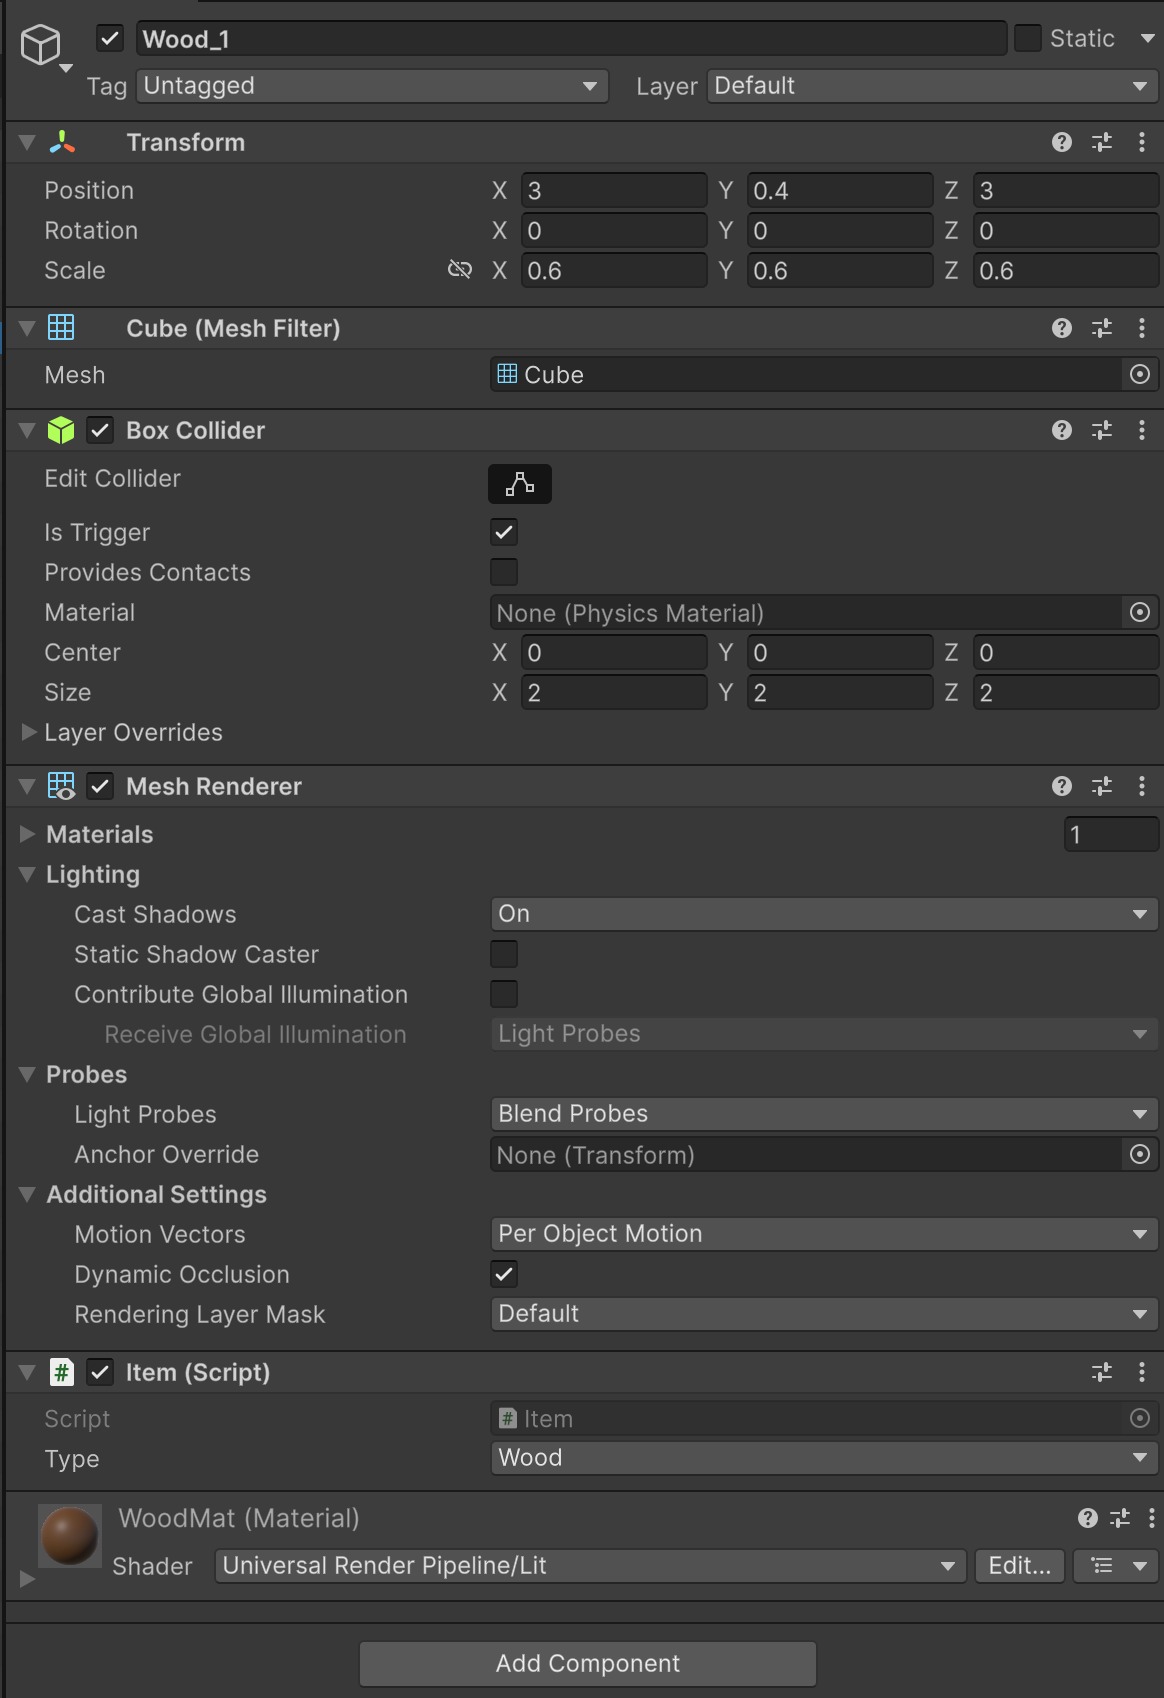Enable the Static checkbox
1164x1698 pixels.
(1028, 39)
